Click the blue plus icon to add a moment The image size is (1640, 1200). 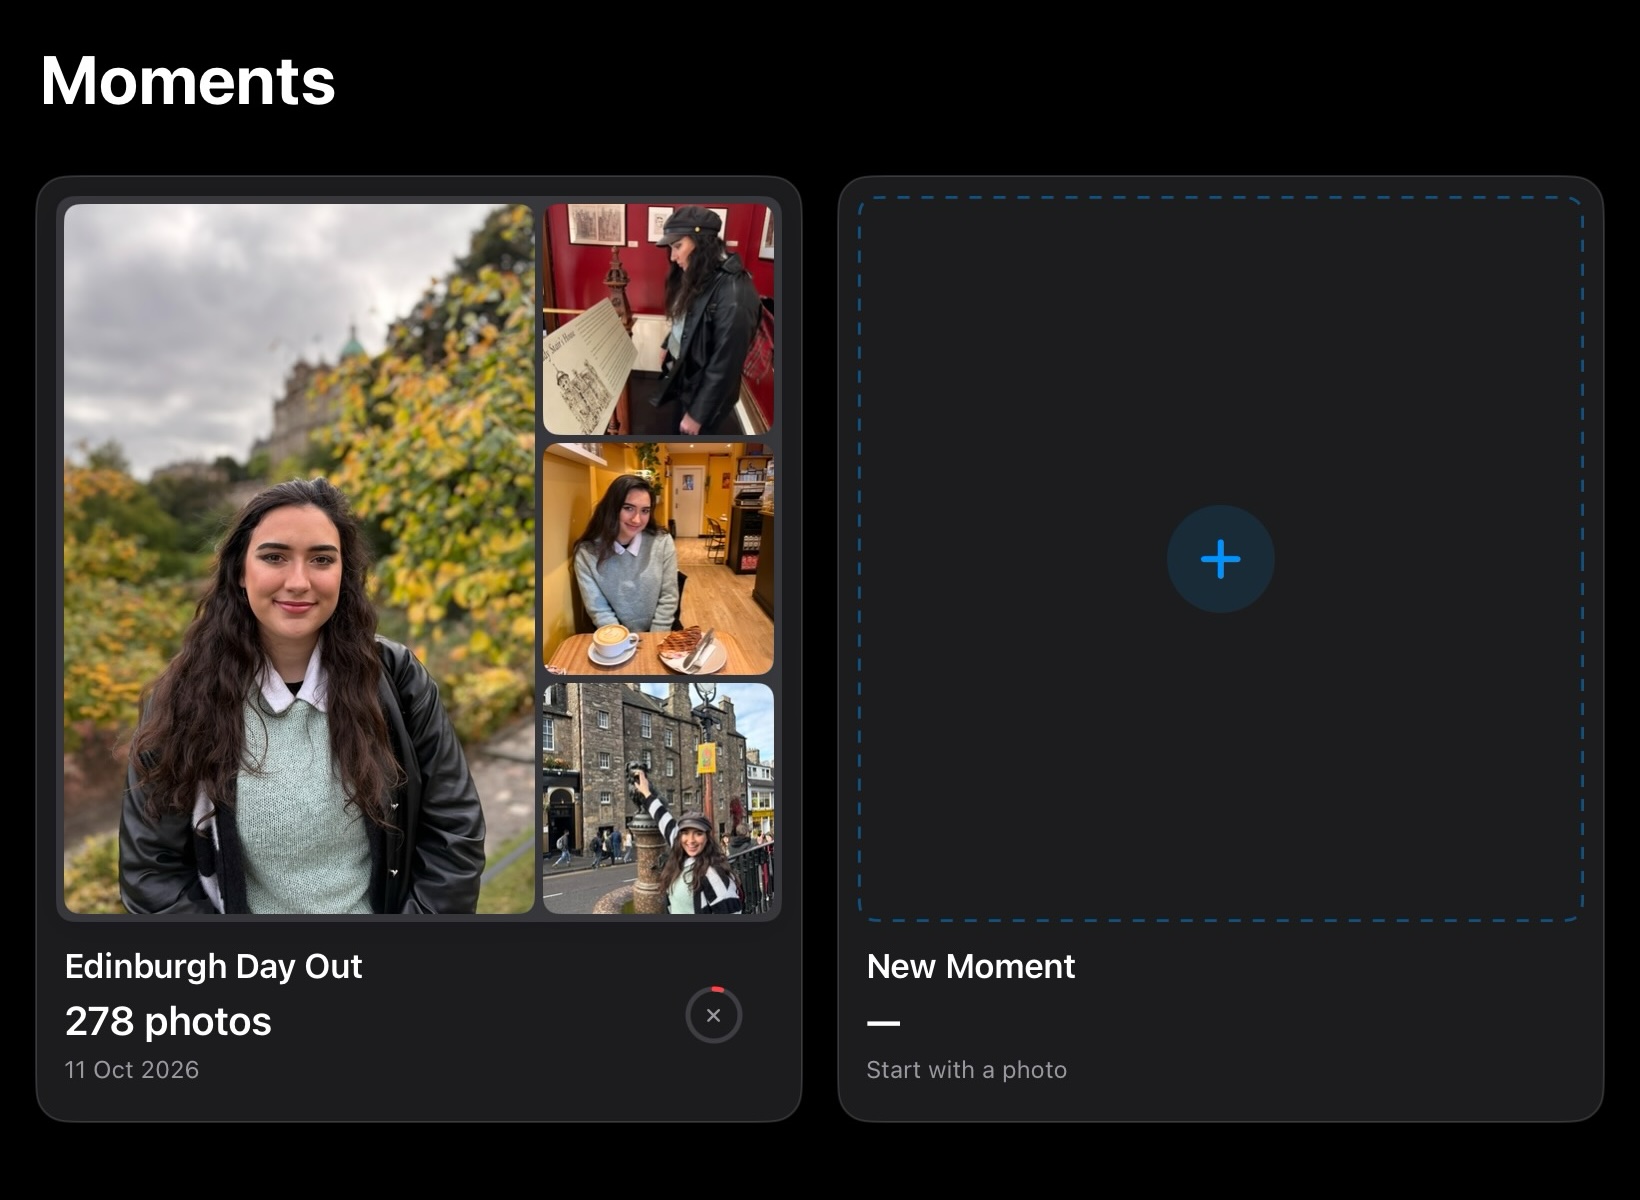pos(1220,559)
